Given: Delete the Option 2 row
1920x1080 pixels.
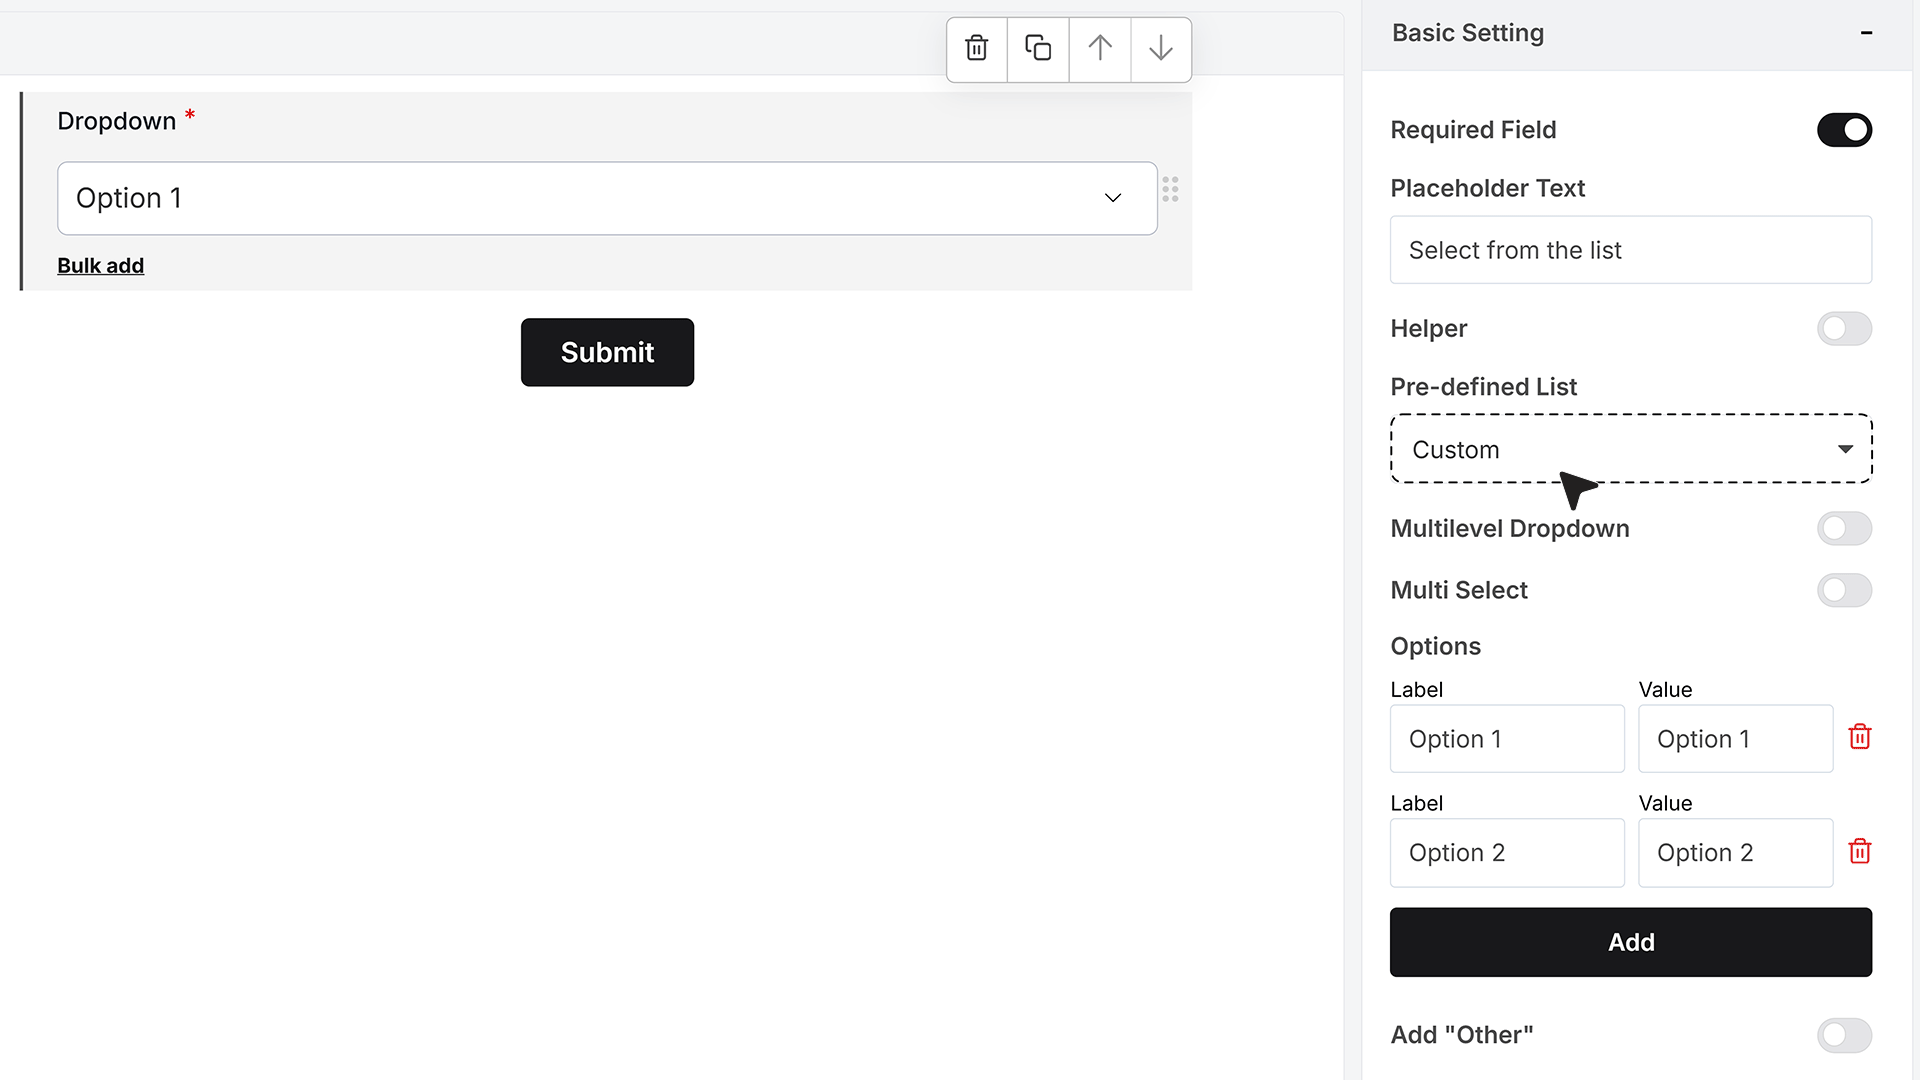Looking at the screenshot, I should pyautogui.click(x=1860, y=852).
